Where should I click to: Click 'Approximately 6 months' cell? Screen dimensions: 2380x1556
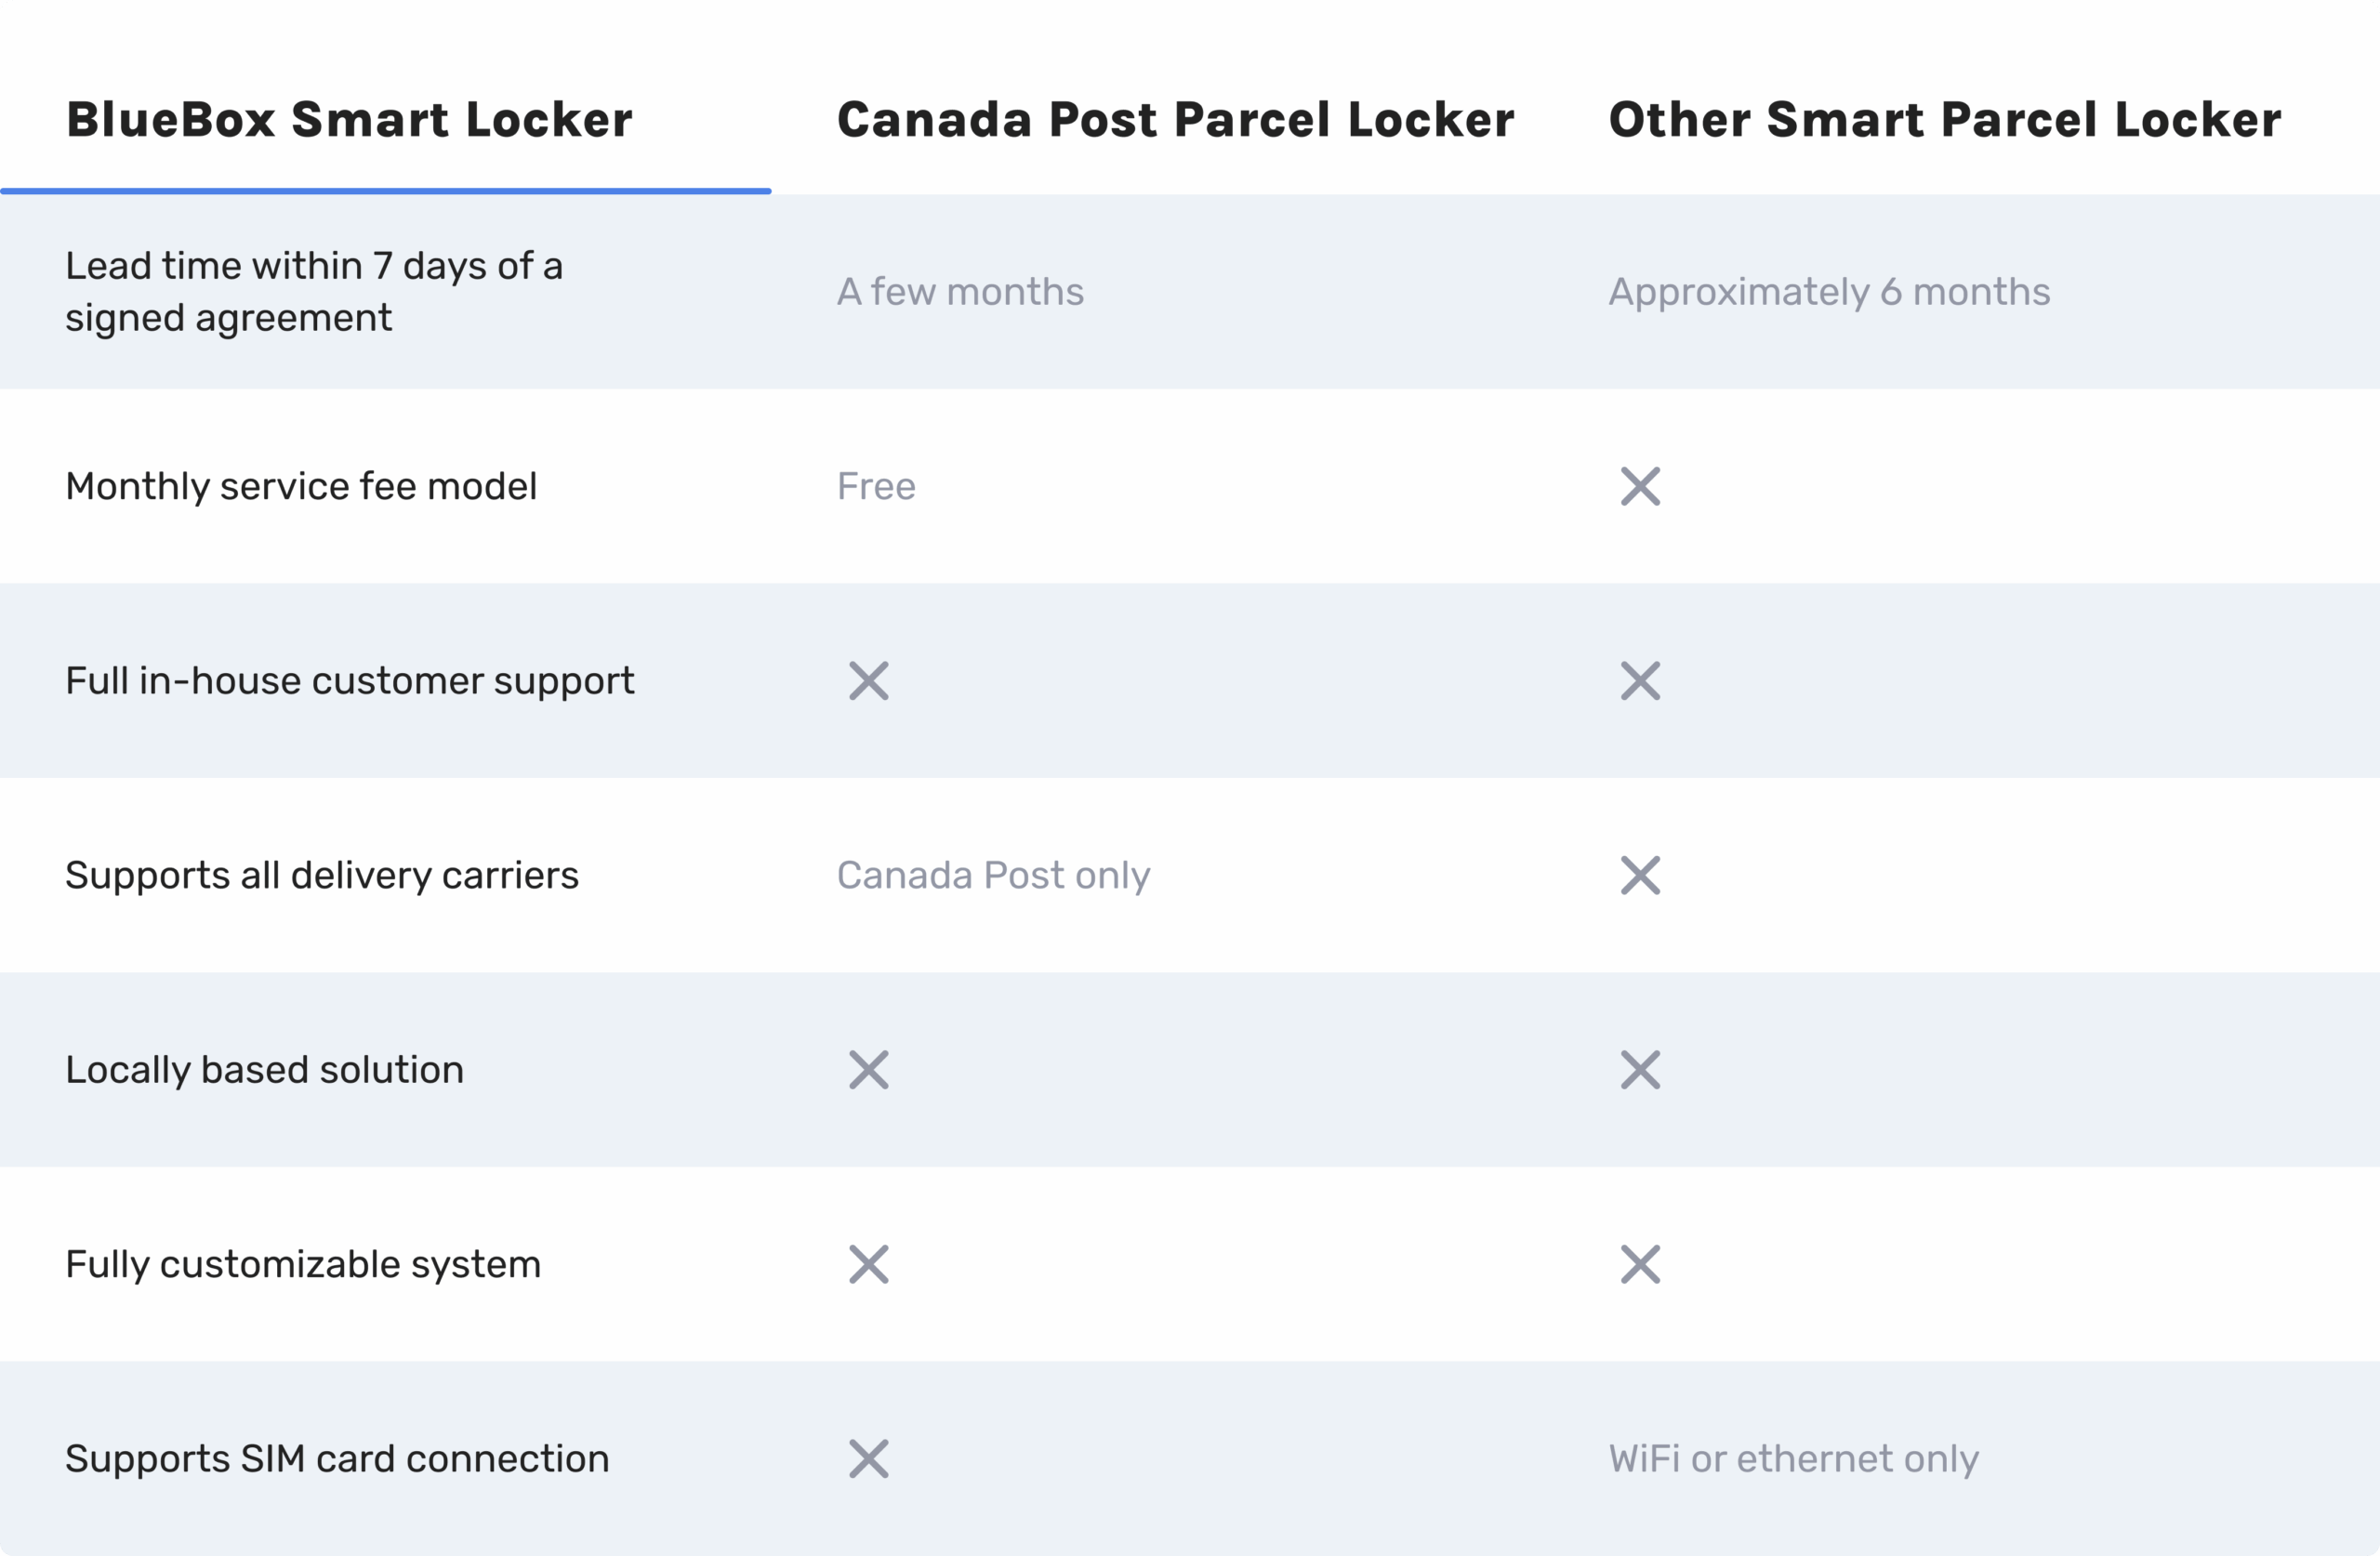click(1829, 292)
